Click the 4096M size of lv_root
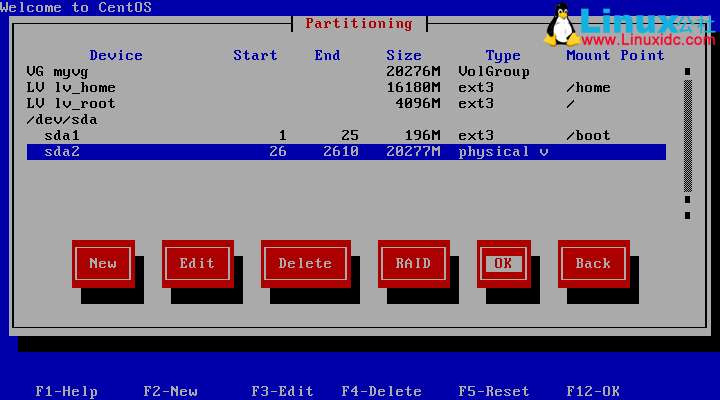The height and width of the screenshot is (400, 720). coord(418,104)
